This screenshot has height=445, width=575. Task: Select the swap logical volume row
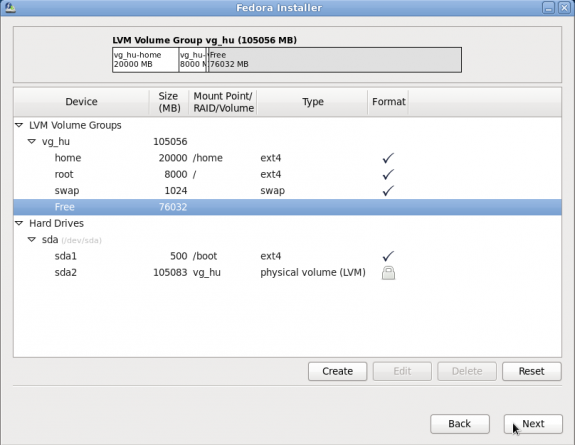(x=288, y=191)
